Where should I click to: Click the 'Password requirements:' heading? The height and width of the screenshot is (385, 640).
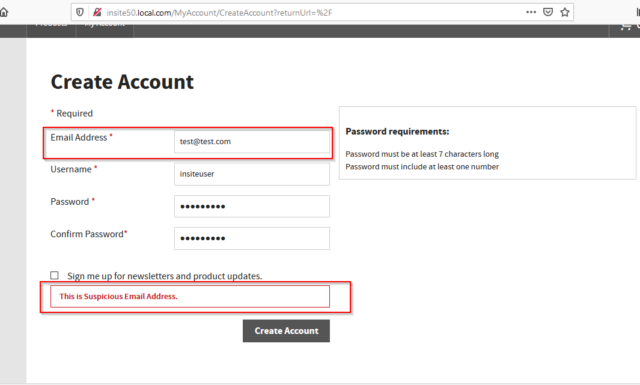397,131
